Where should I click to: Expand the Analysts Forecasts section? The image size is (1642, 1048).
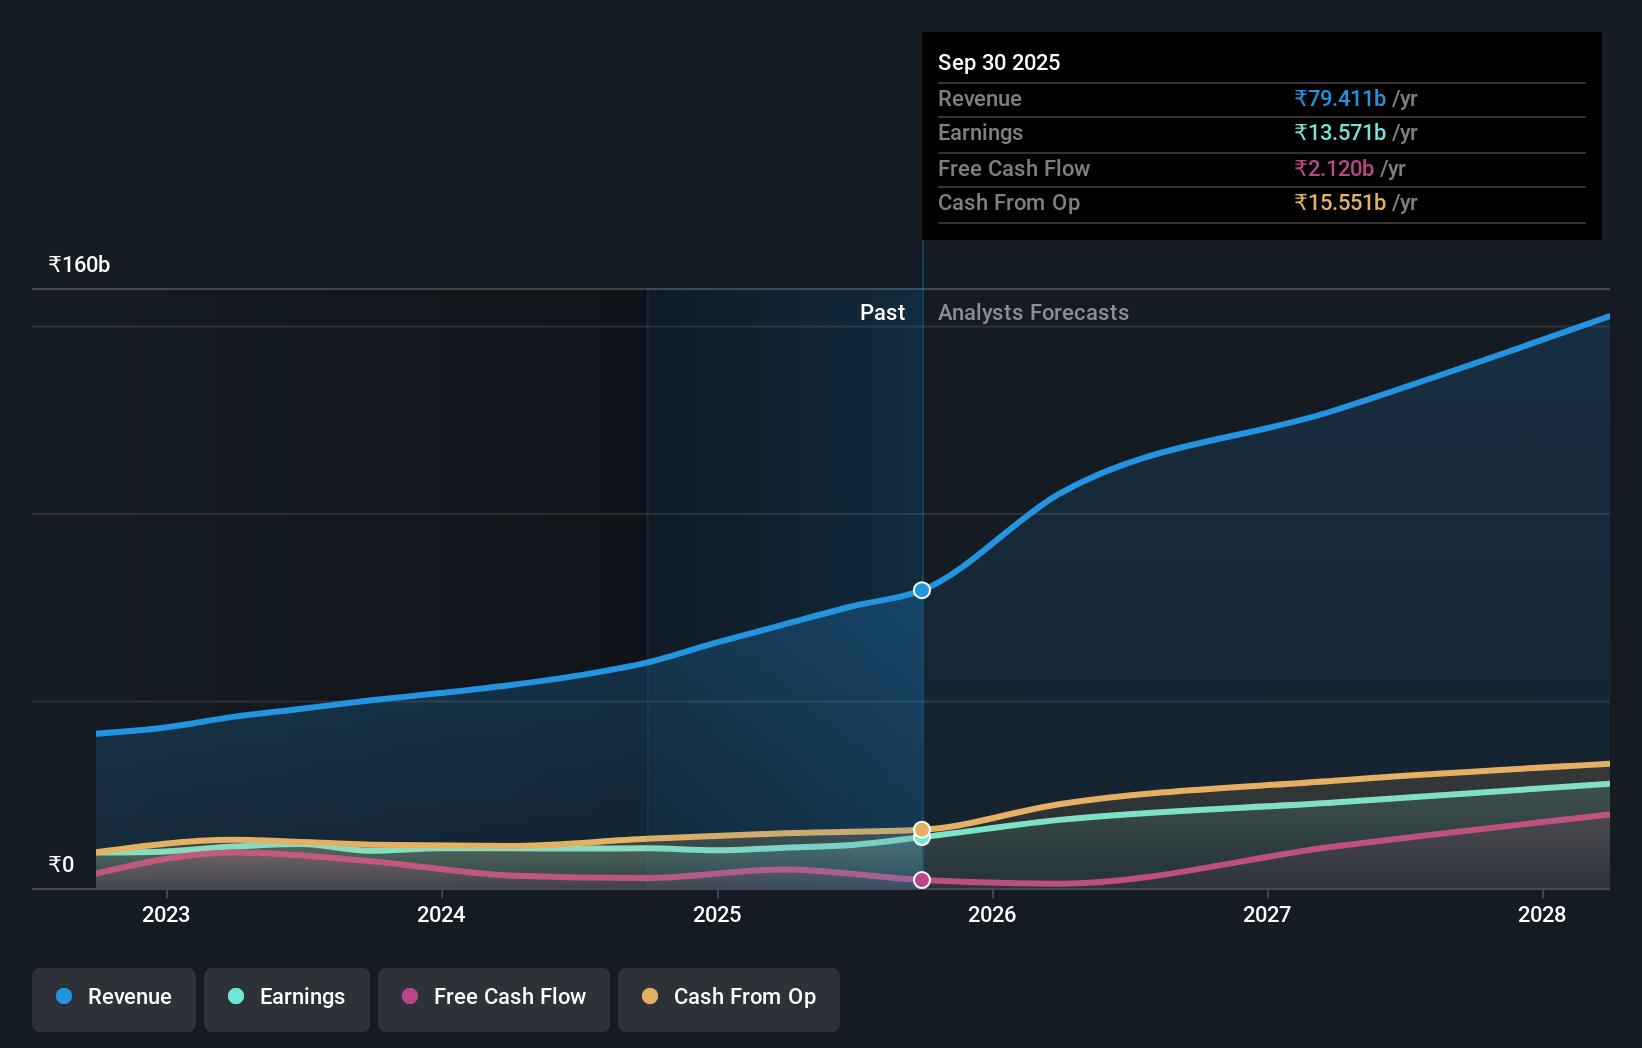point(1033,312)
